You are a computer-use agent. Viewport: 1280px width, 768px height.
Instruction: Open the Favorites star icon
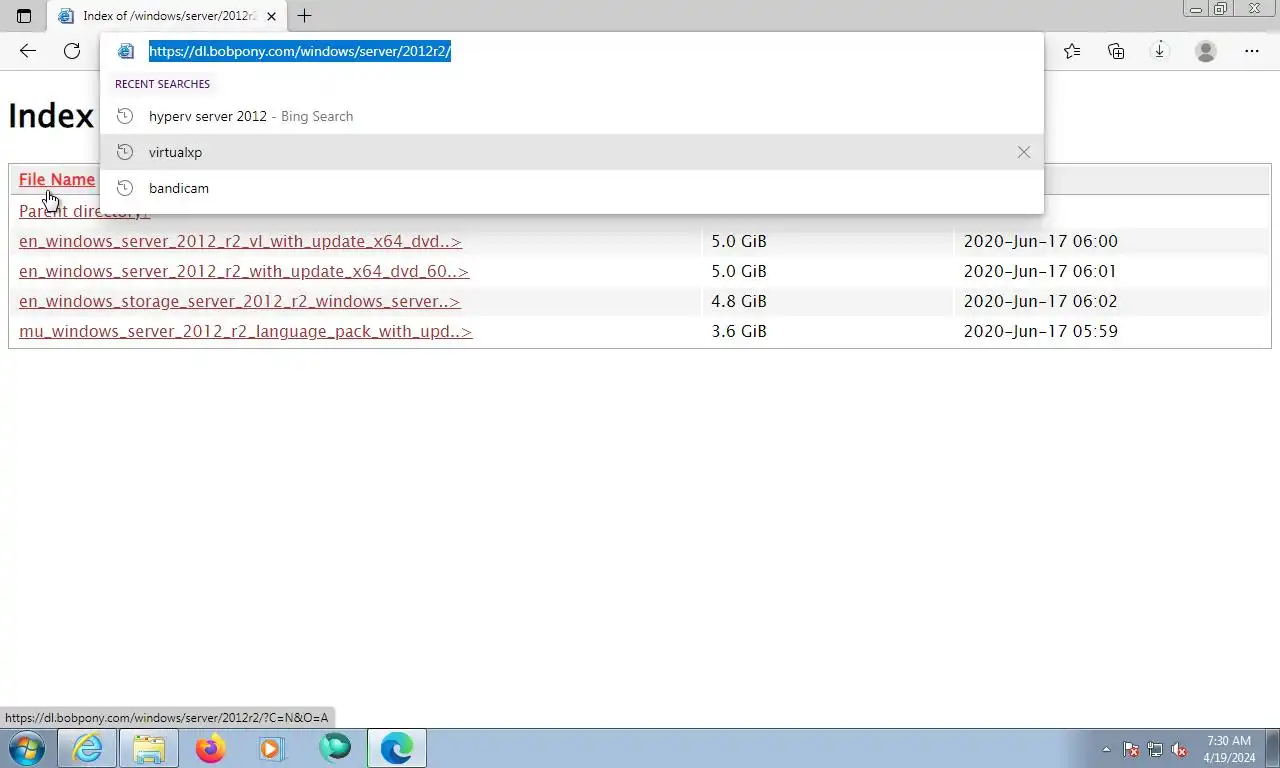pyautogui.click(x=1072, y=51)
